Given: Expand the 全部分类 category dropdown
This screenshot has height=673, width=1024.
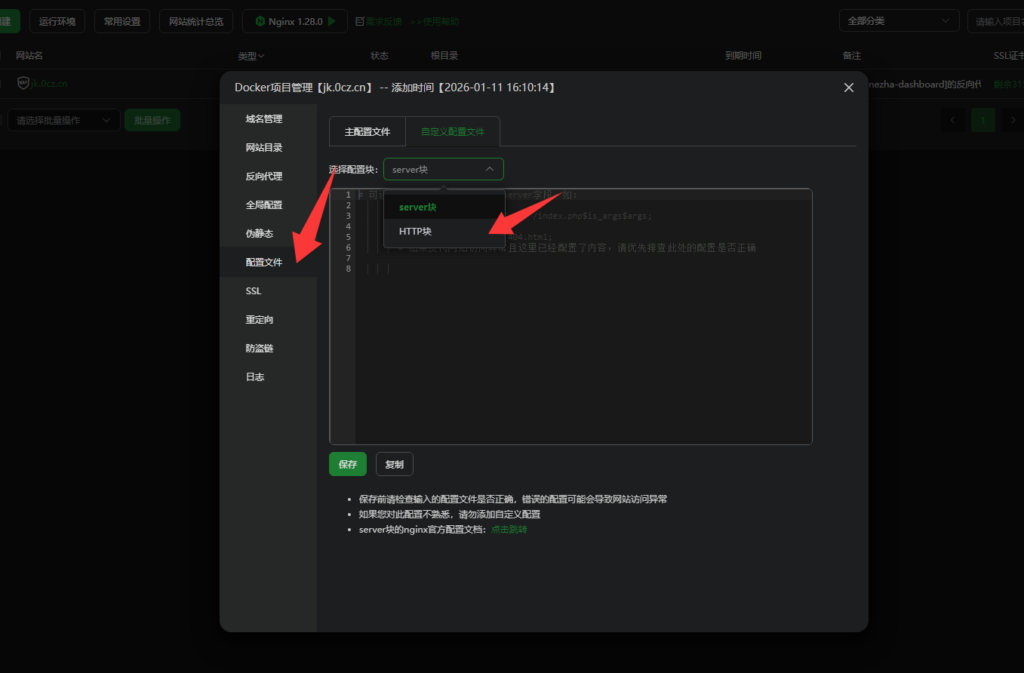Looking at the screenshot, I should coord(897,20).
